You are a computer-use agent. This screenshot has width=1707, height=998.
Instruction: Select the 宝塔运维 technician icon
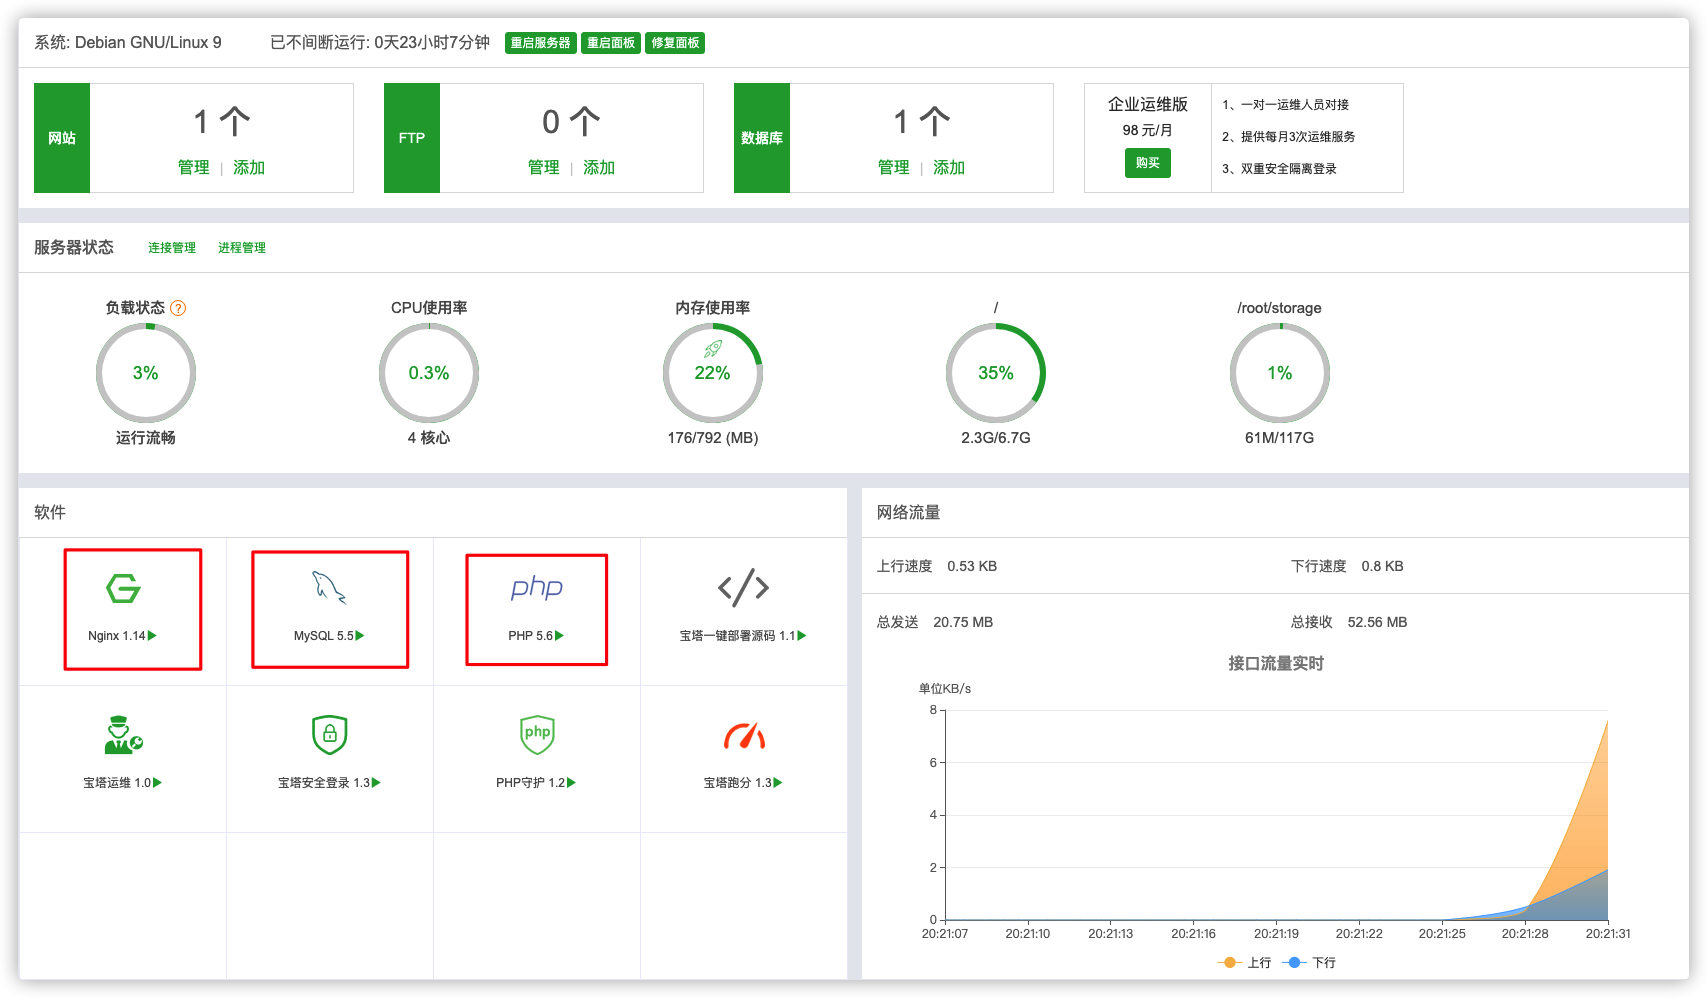[124, 734]
